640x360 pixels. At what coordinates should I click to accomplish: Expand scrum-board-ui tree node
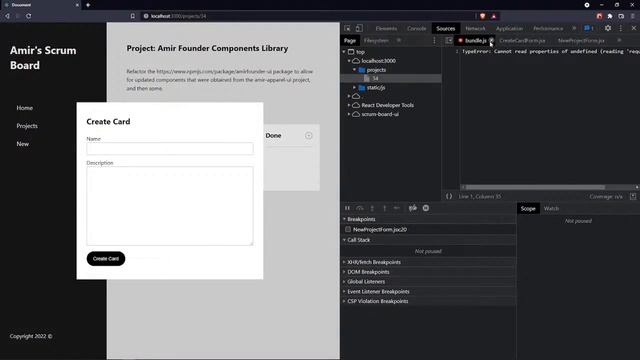pyautogui.click(x=349, y=114)
